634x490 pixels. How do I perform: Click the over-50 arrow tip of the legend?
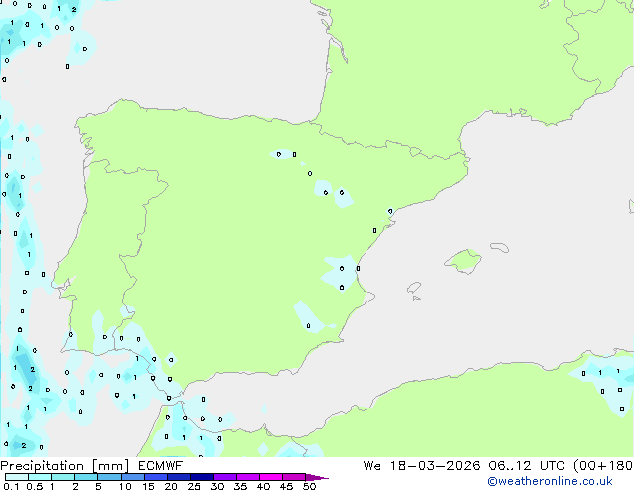coord(317,477)
